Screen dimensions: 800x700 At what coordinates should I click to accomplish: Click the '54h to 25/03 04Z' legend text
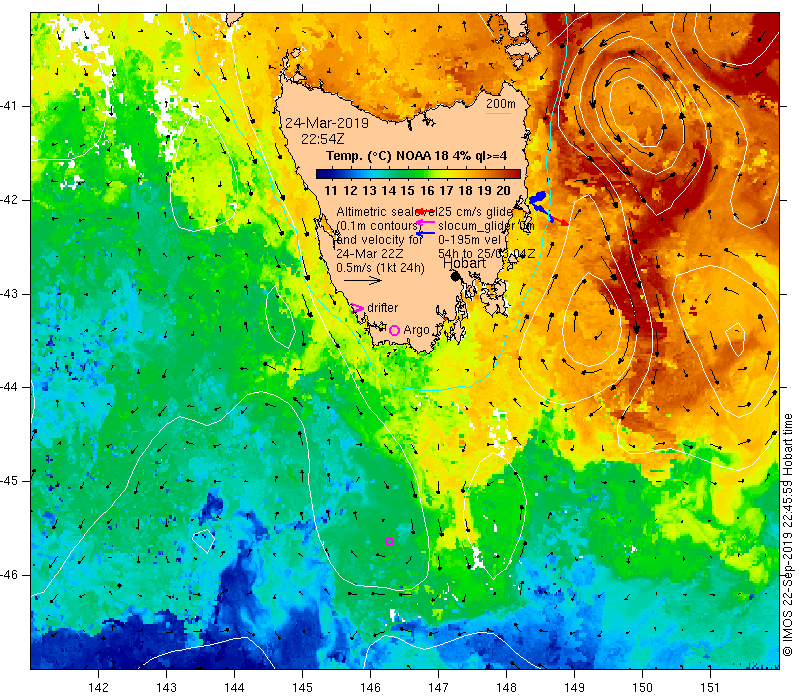(x=487, y=254)
